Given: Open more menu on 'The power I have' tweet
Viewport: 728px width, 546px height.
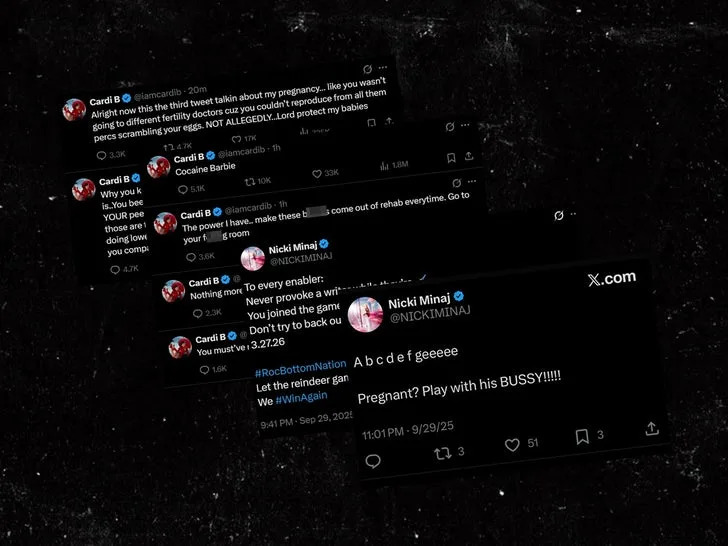Looking at the screenshot, I should [472, 181].
